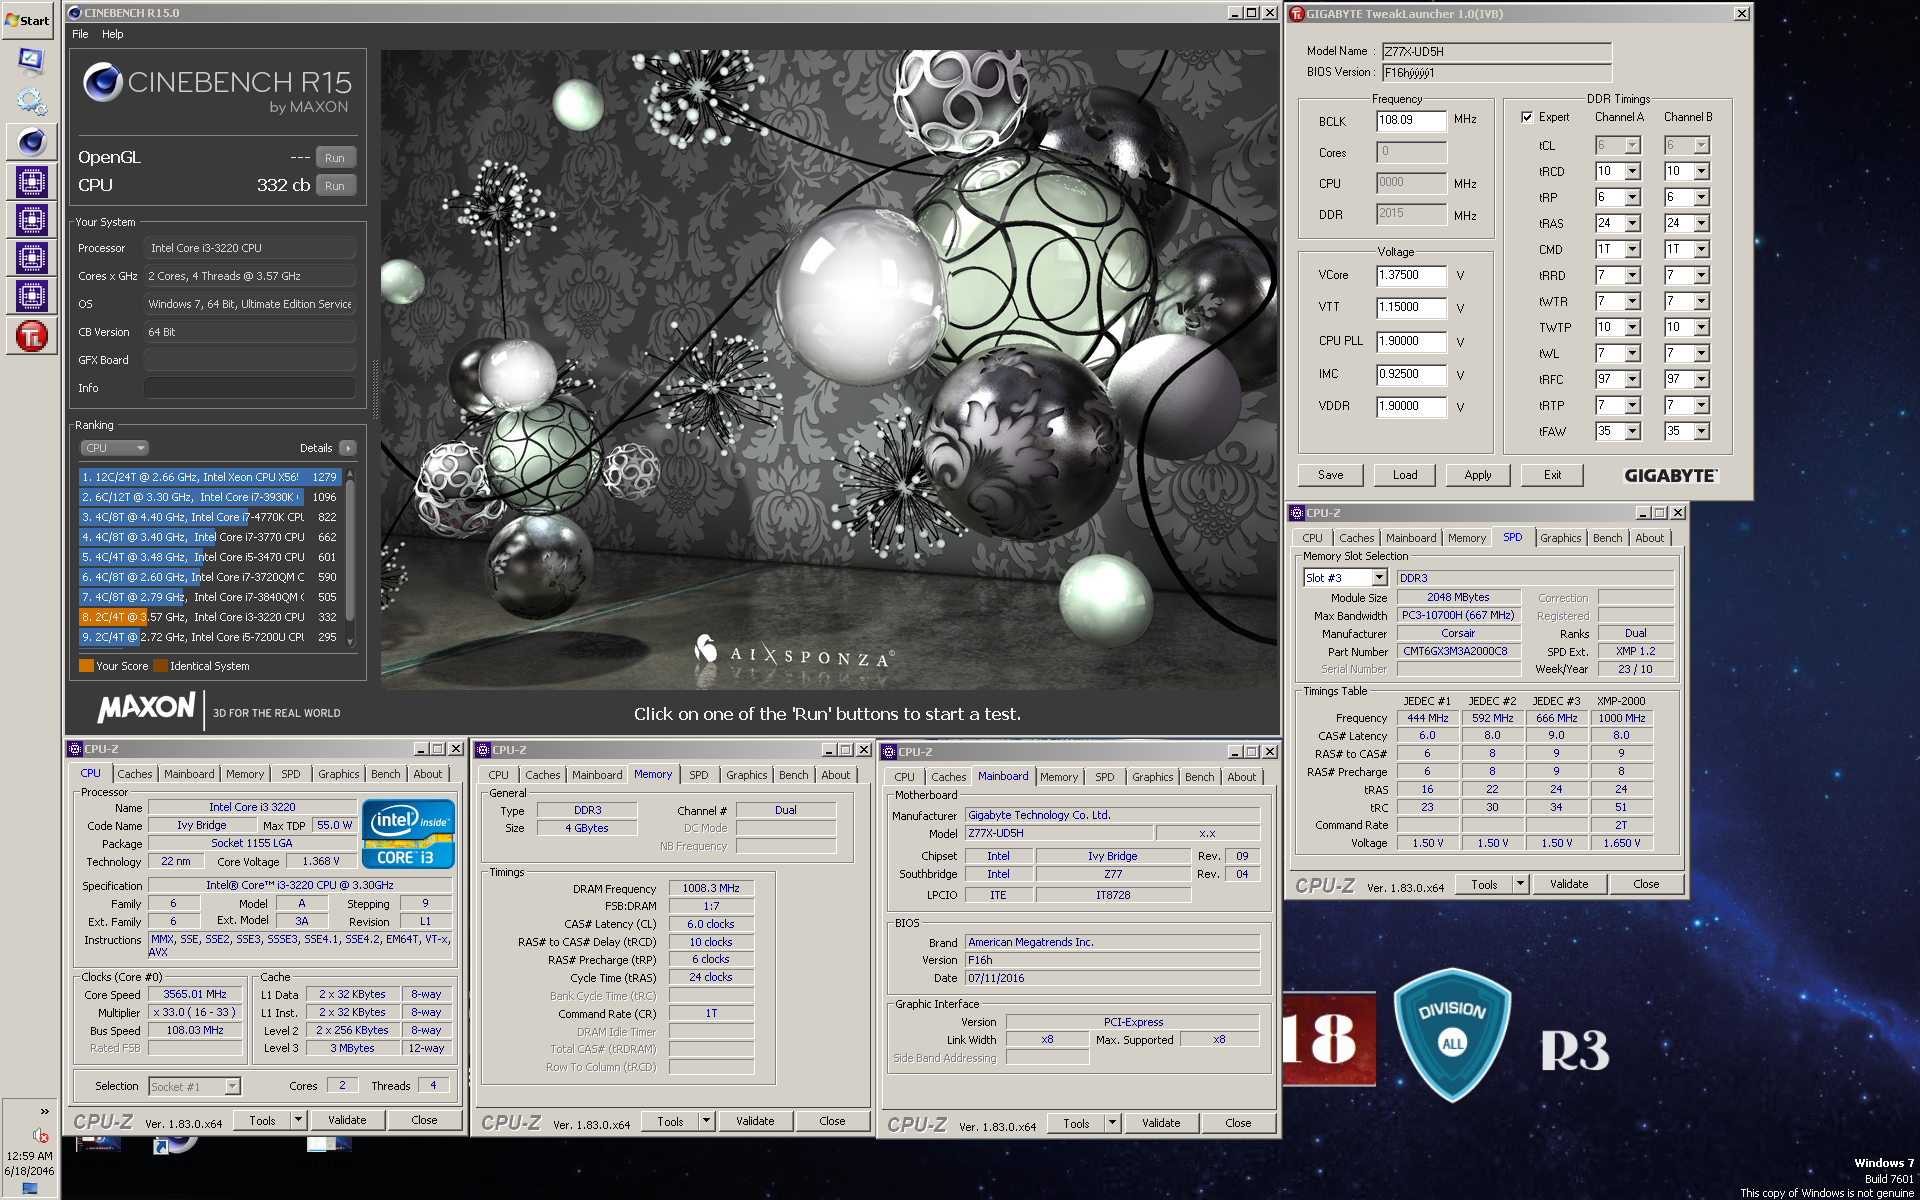Switch to SPD tab in CPU-Z Memory window
Viewport: 1920px width, 1200px height.
(699, 775)
